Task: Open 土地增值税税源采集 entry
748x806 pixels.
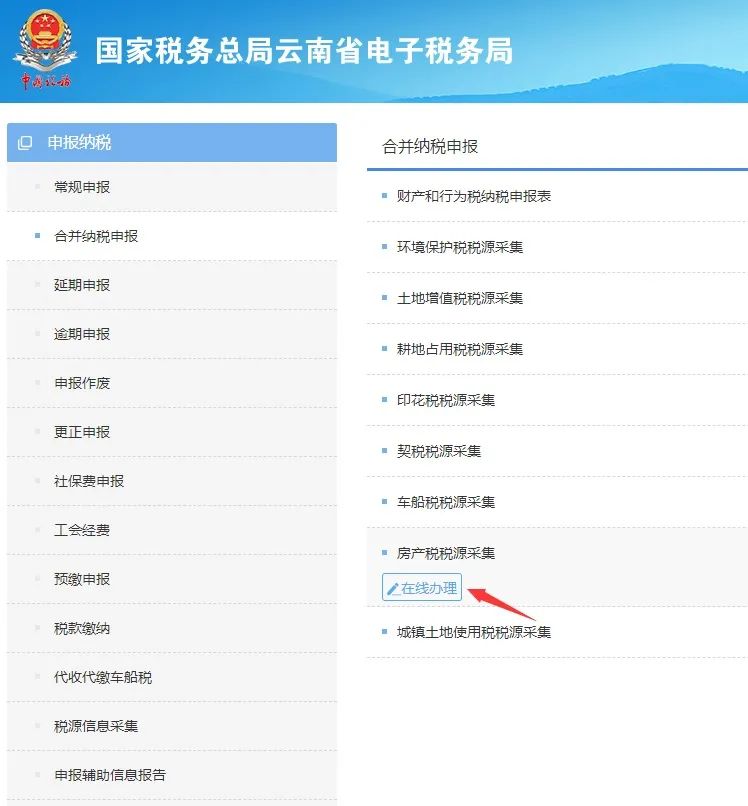Action: point(460,298)
